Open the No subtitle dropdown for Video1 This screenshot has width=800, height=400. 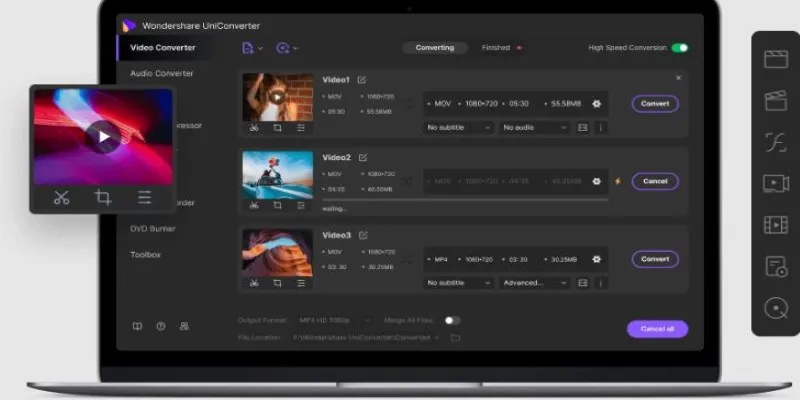[x=459, y=128]
